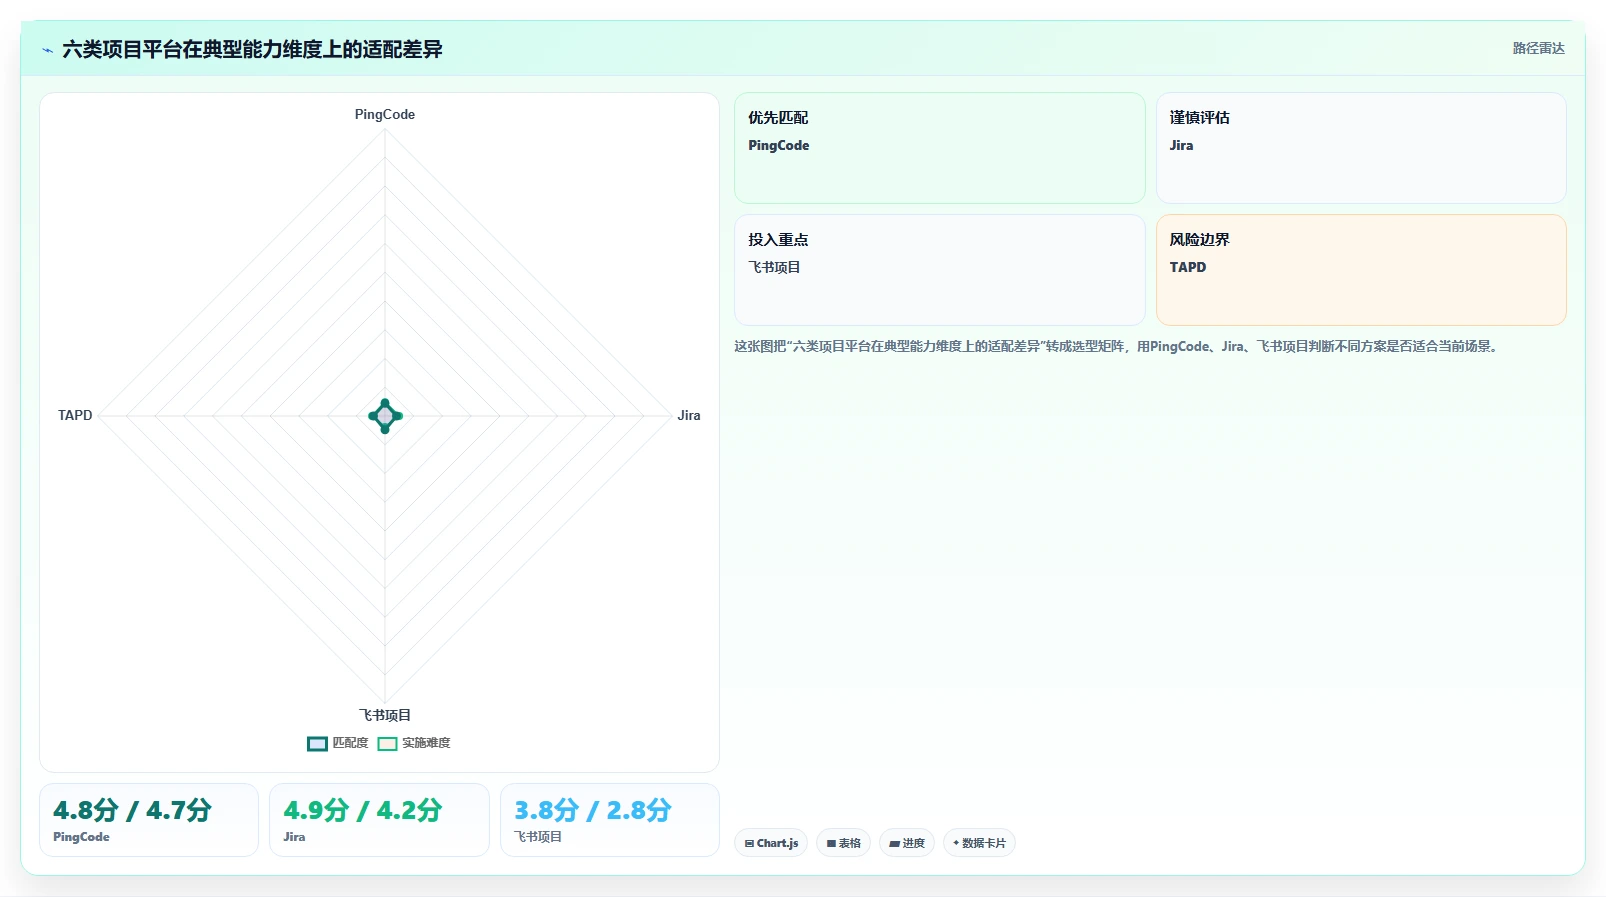
Task: Click the TAPD radar axis label
Action: click(x=75, y=415)
